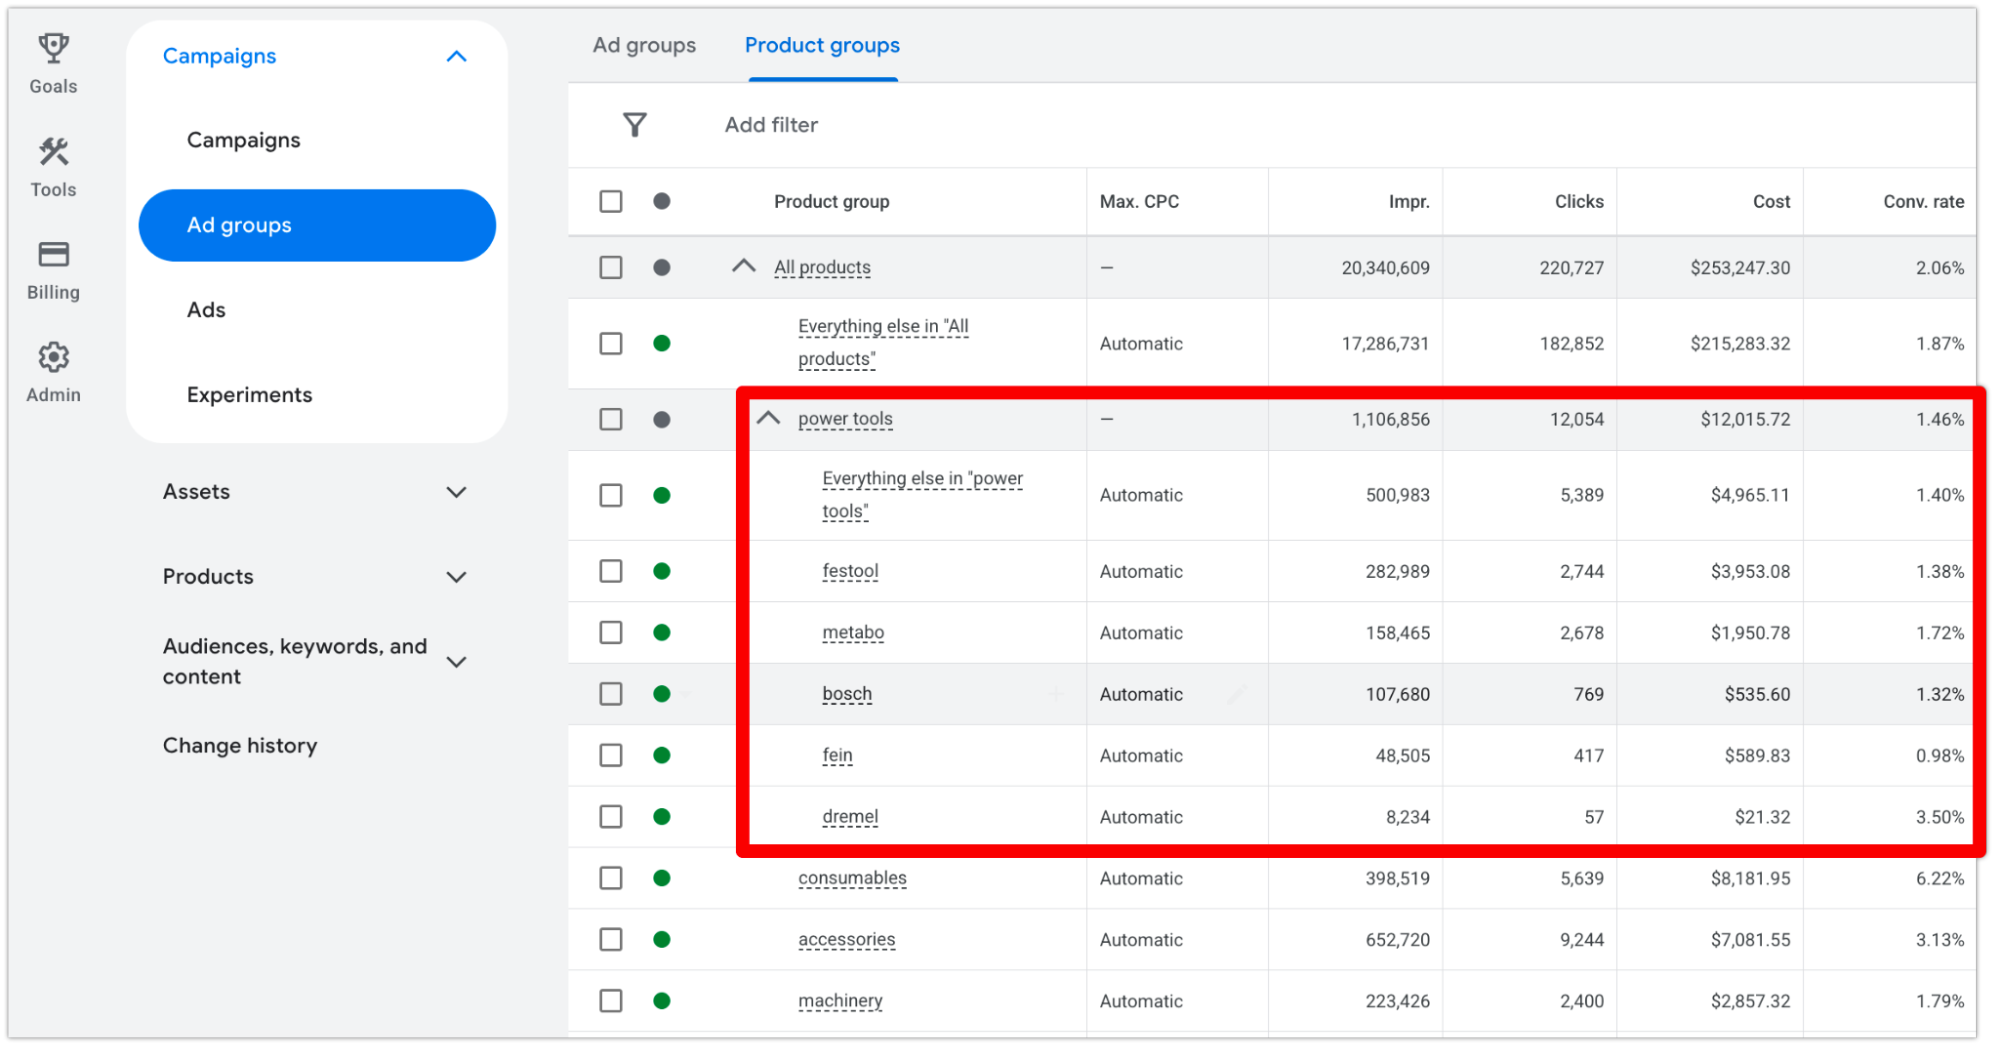Tick the select-all header checkbox
1999x1047 pixels.
point(611,201)
